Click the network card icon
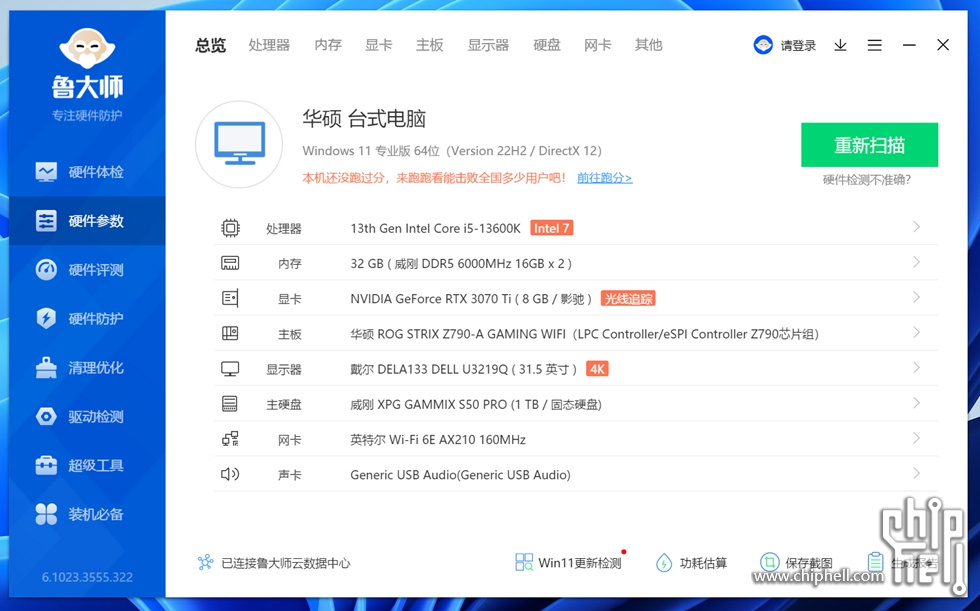 [x=230, y=439]
